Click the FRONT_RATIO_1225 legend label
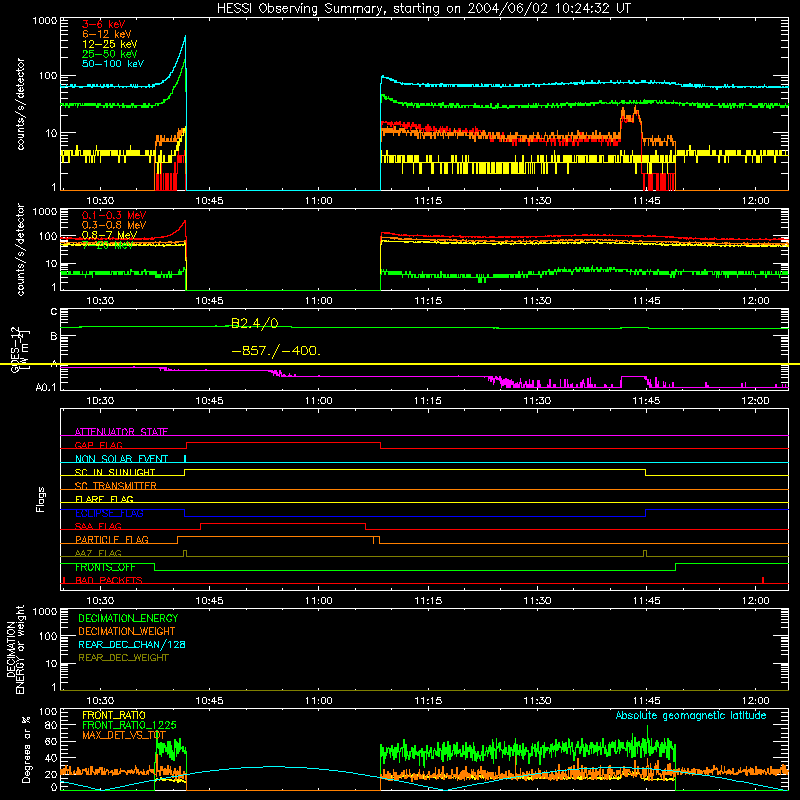The image size is (800, 800). pos(129,725)
